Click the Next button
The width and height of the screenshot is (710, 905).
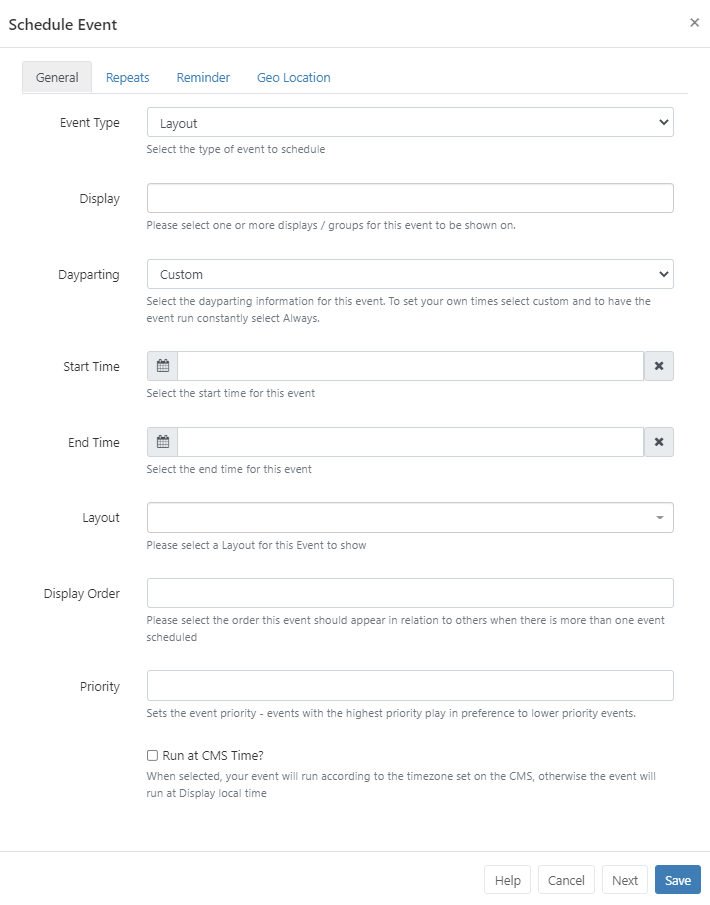point(624,880)
